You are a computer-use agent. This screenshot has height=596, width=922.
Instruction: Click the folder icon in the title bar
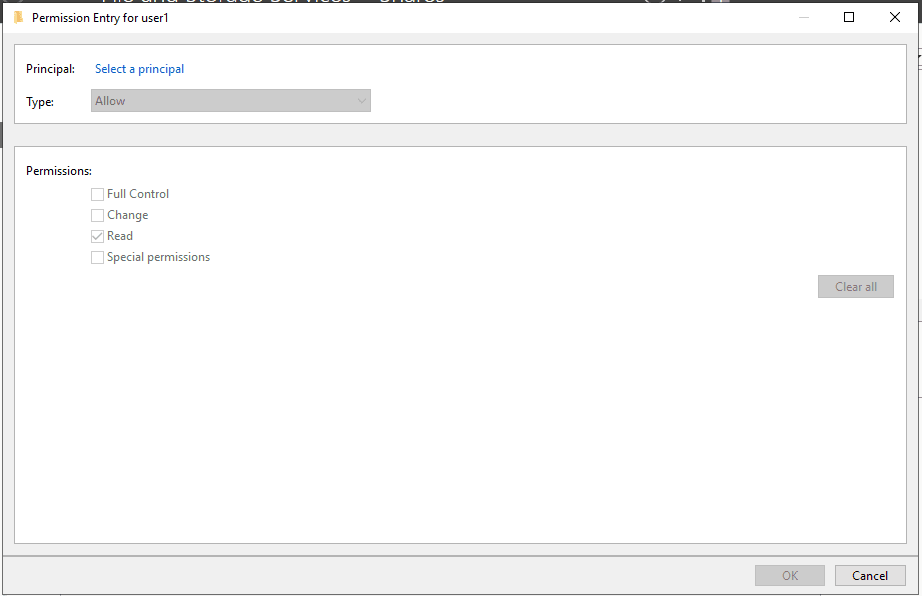[17, 17]
